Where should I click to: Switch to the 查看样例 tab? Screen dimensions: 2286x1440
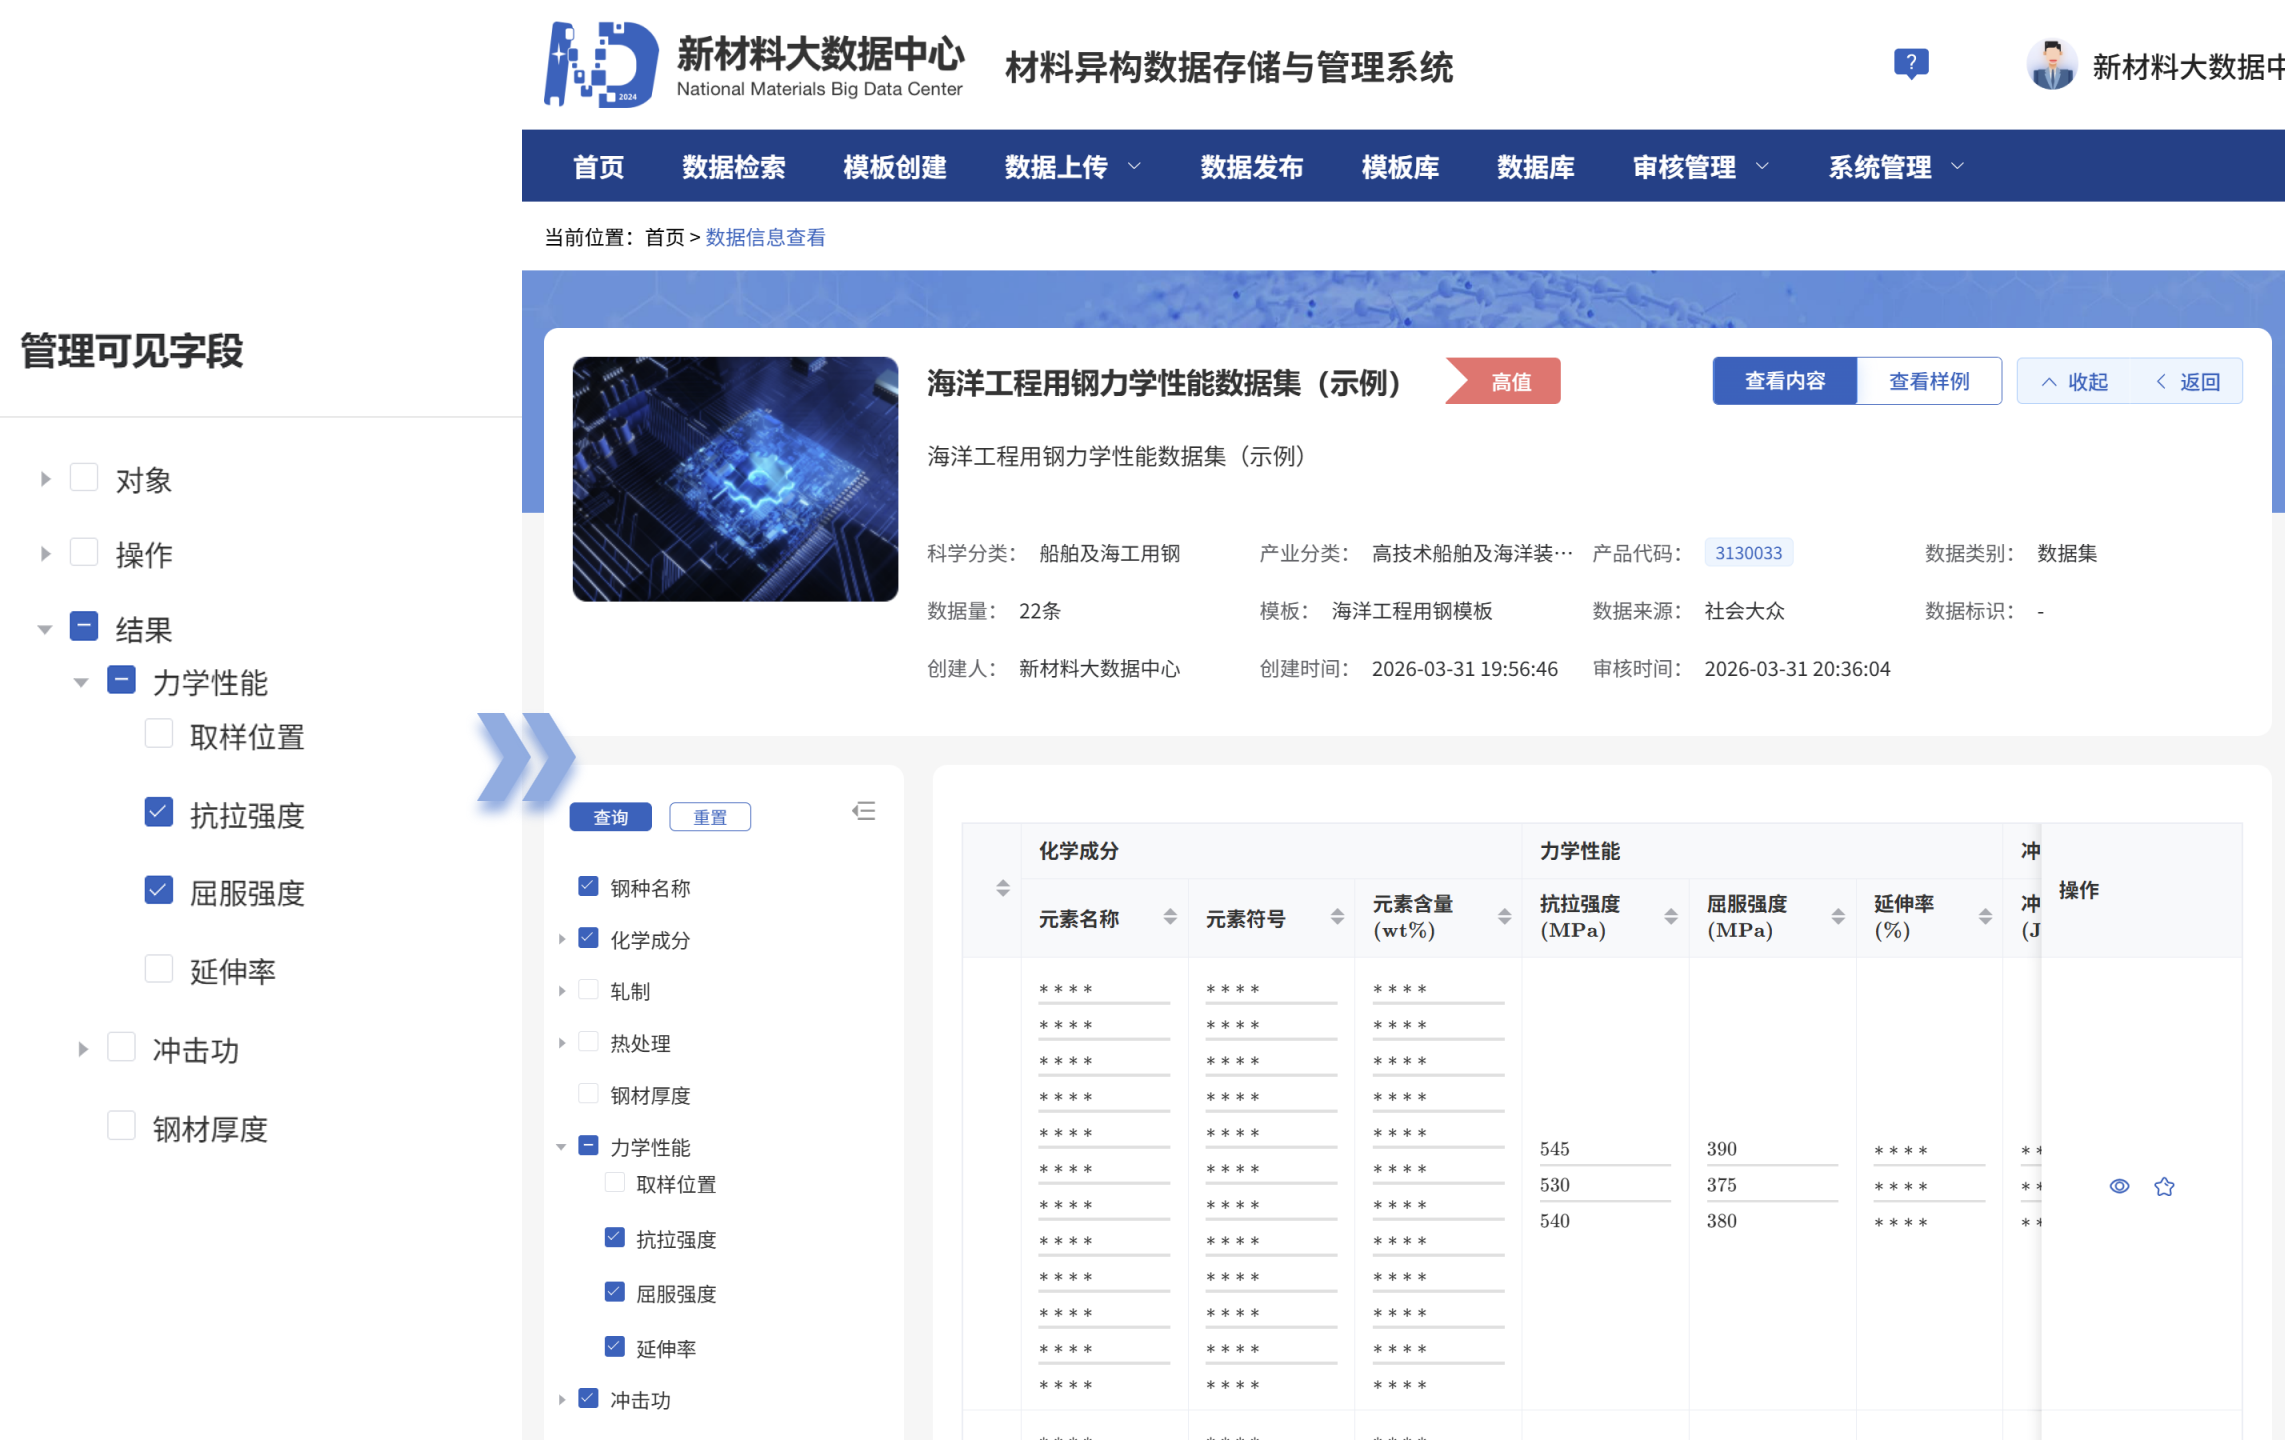click(1928, 381)
